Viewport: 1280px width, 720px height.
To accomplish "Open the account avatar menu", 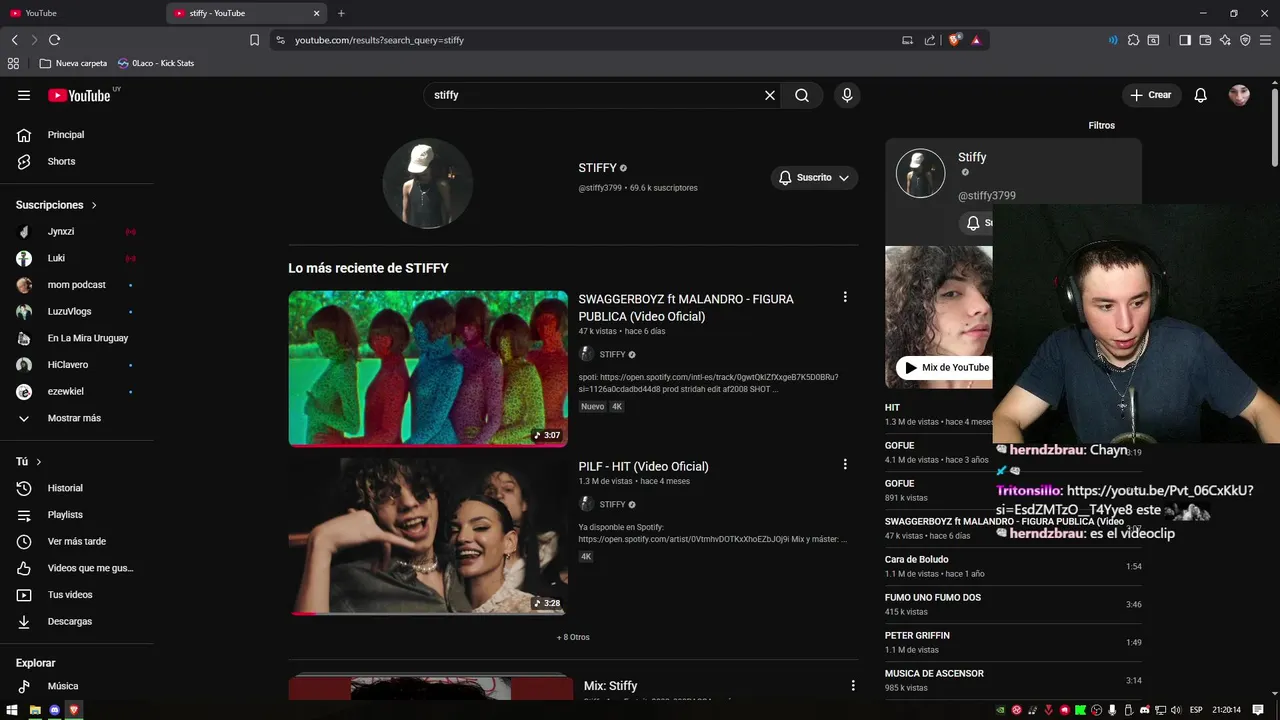I will point(1239,95).
